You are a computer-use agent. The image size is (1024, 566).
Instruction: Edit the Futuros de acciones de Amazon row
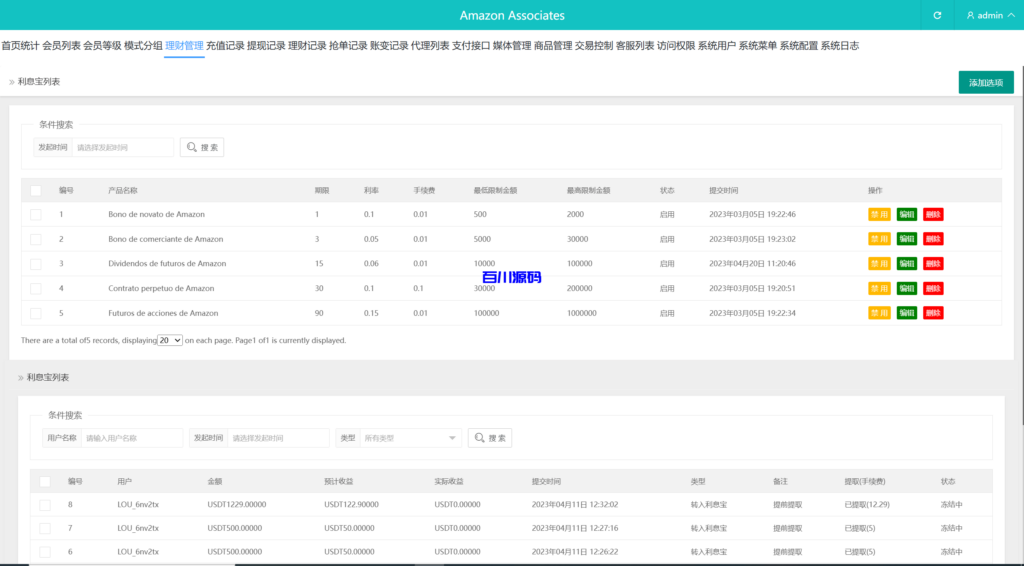tap(906, 313)
